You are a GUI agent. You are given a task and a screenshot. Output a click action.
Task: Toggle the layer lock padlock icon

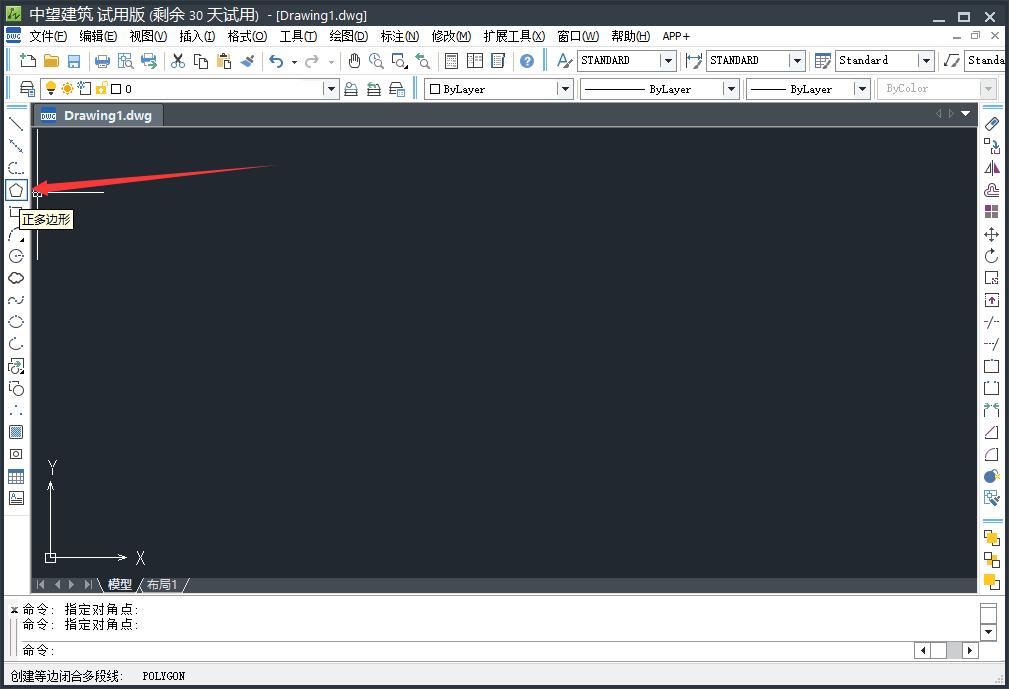pyautogui.click(x=101, y=89)
